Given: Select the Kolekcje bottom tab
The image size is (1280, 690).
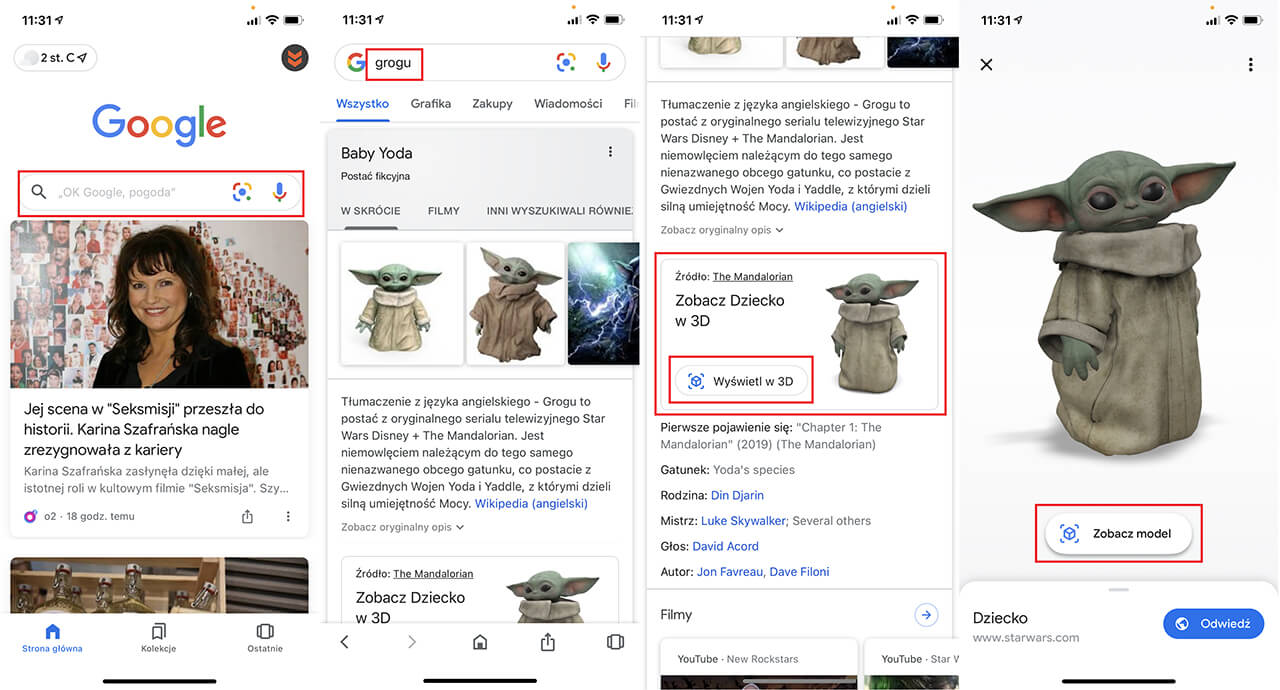Looking at the screenshot, I should 159,638.
